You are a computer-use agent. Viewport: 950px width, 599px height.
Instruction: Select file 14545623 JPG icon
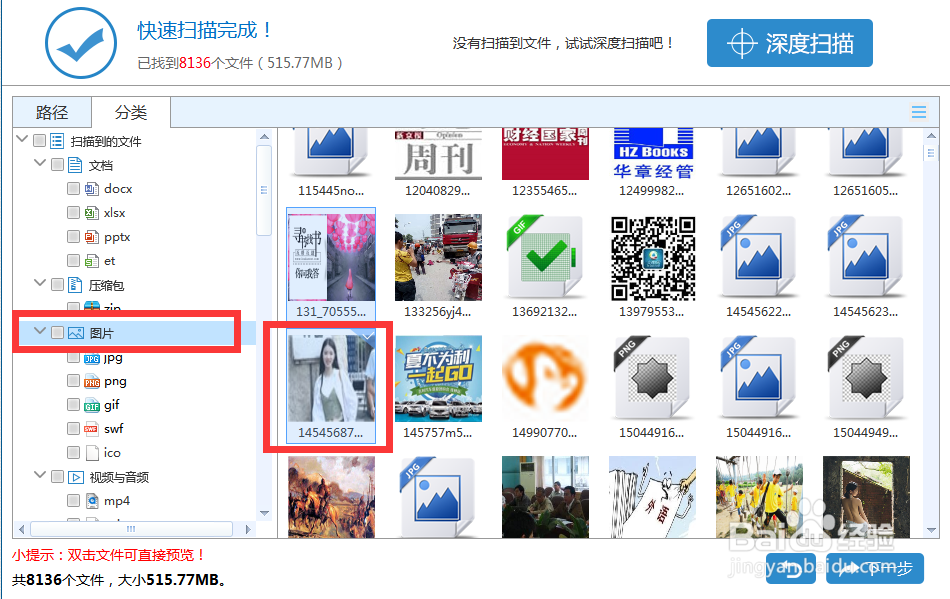coord(865,258)
